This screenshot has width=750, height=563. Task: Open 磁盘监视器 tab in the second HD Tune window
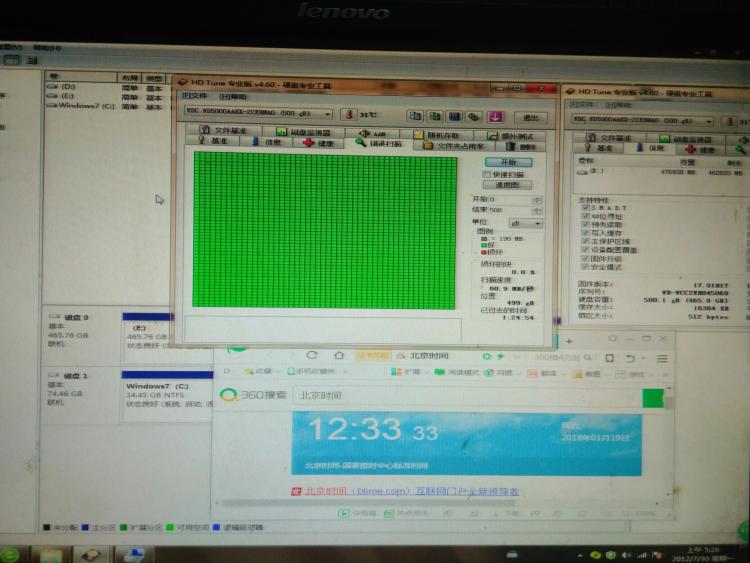point(685,139)
